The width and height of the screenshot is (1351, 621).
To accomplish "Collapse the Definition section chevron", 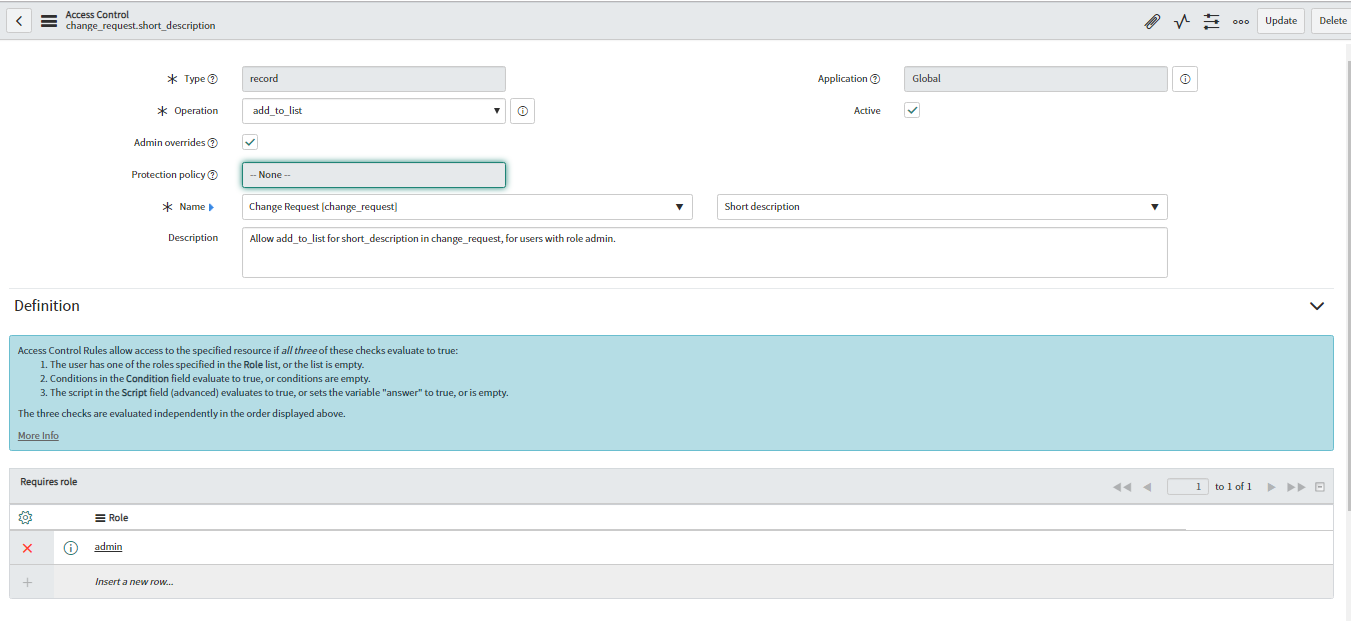I will tap(1317, 306).
